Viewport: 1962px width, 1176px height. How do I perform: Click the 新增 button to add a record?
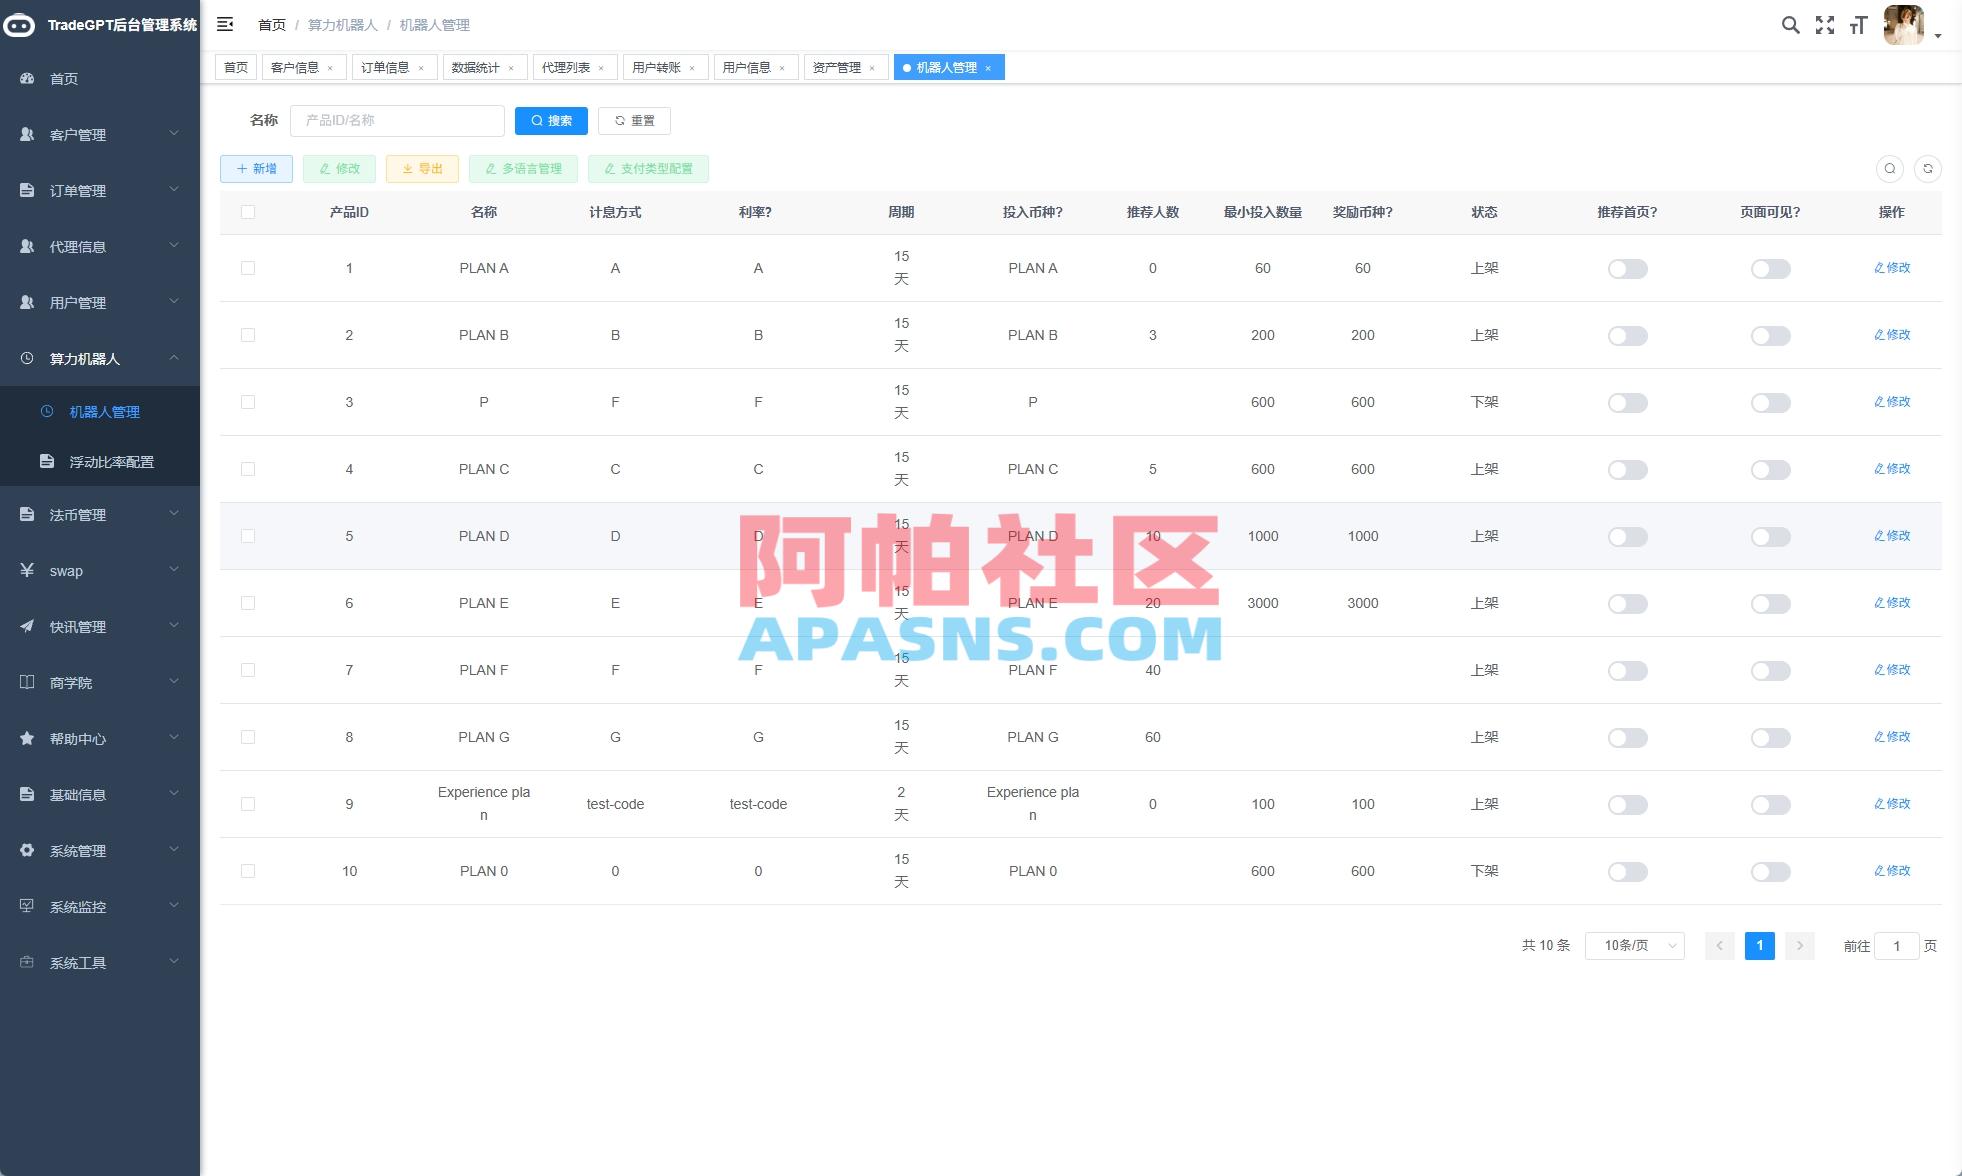[256, 168]
